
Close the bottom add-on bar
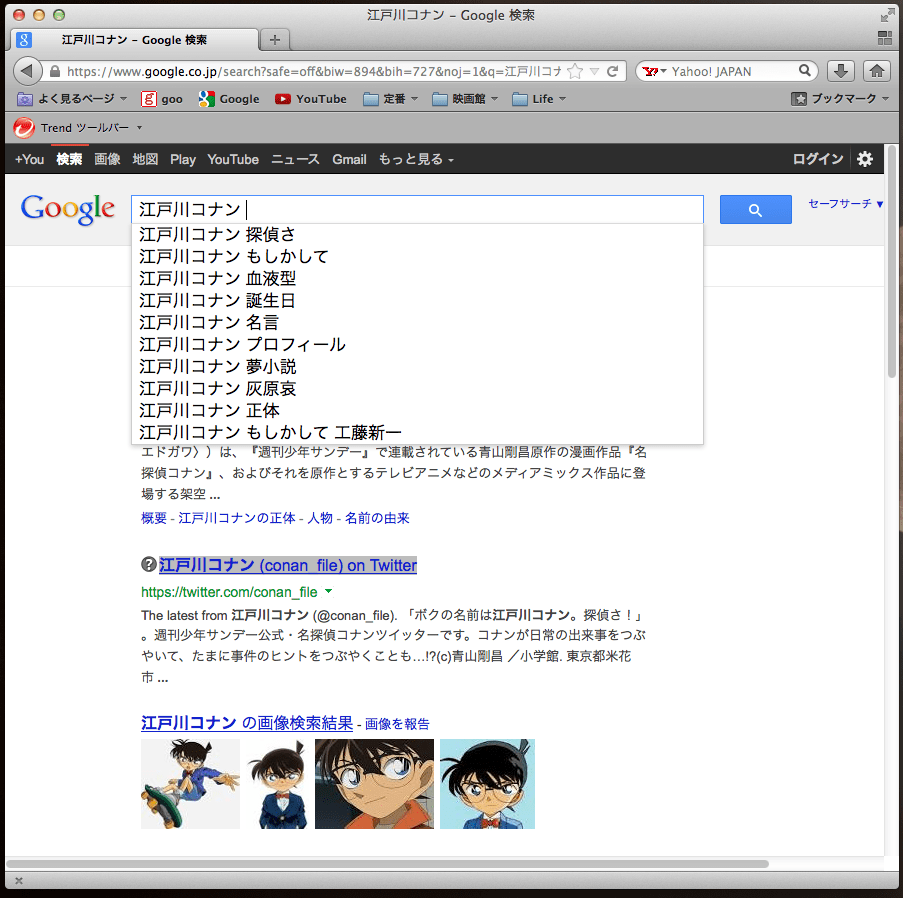click(18, 881)
